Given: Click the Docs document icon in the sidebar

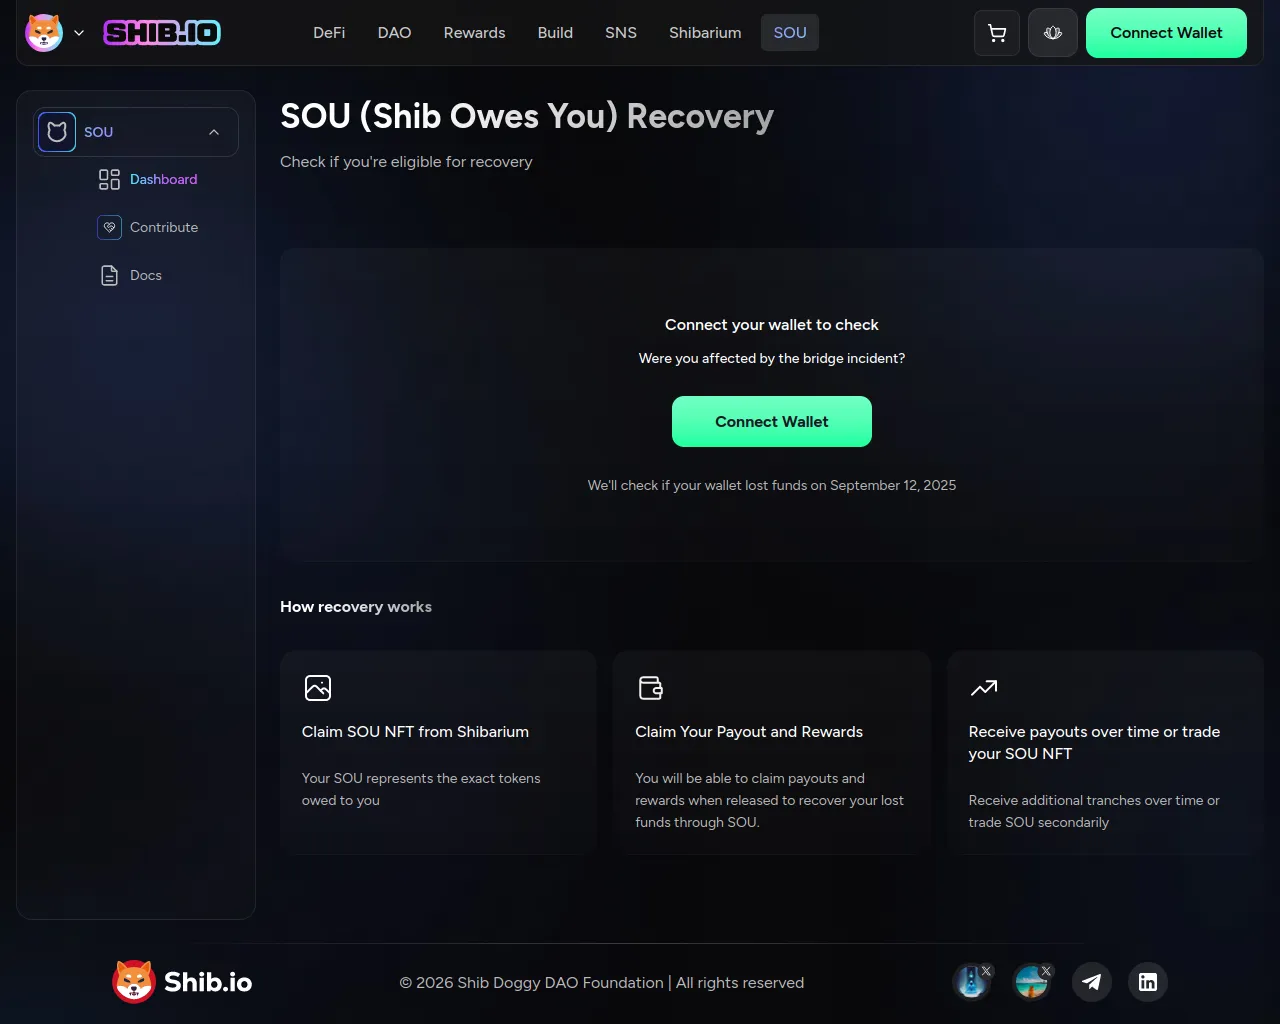Looking at the screenshot, I should click(109, 275).
